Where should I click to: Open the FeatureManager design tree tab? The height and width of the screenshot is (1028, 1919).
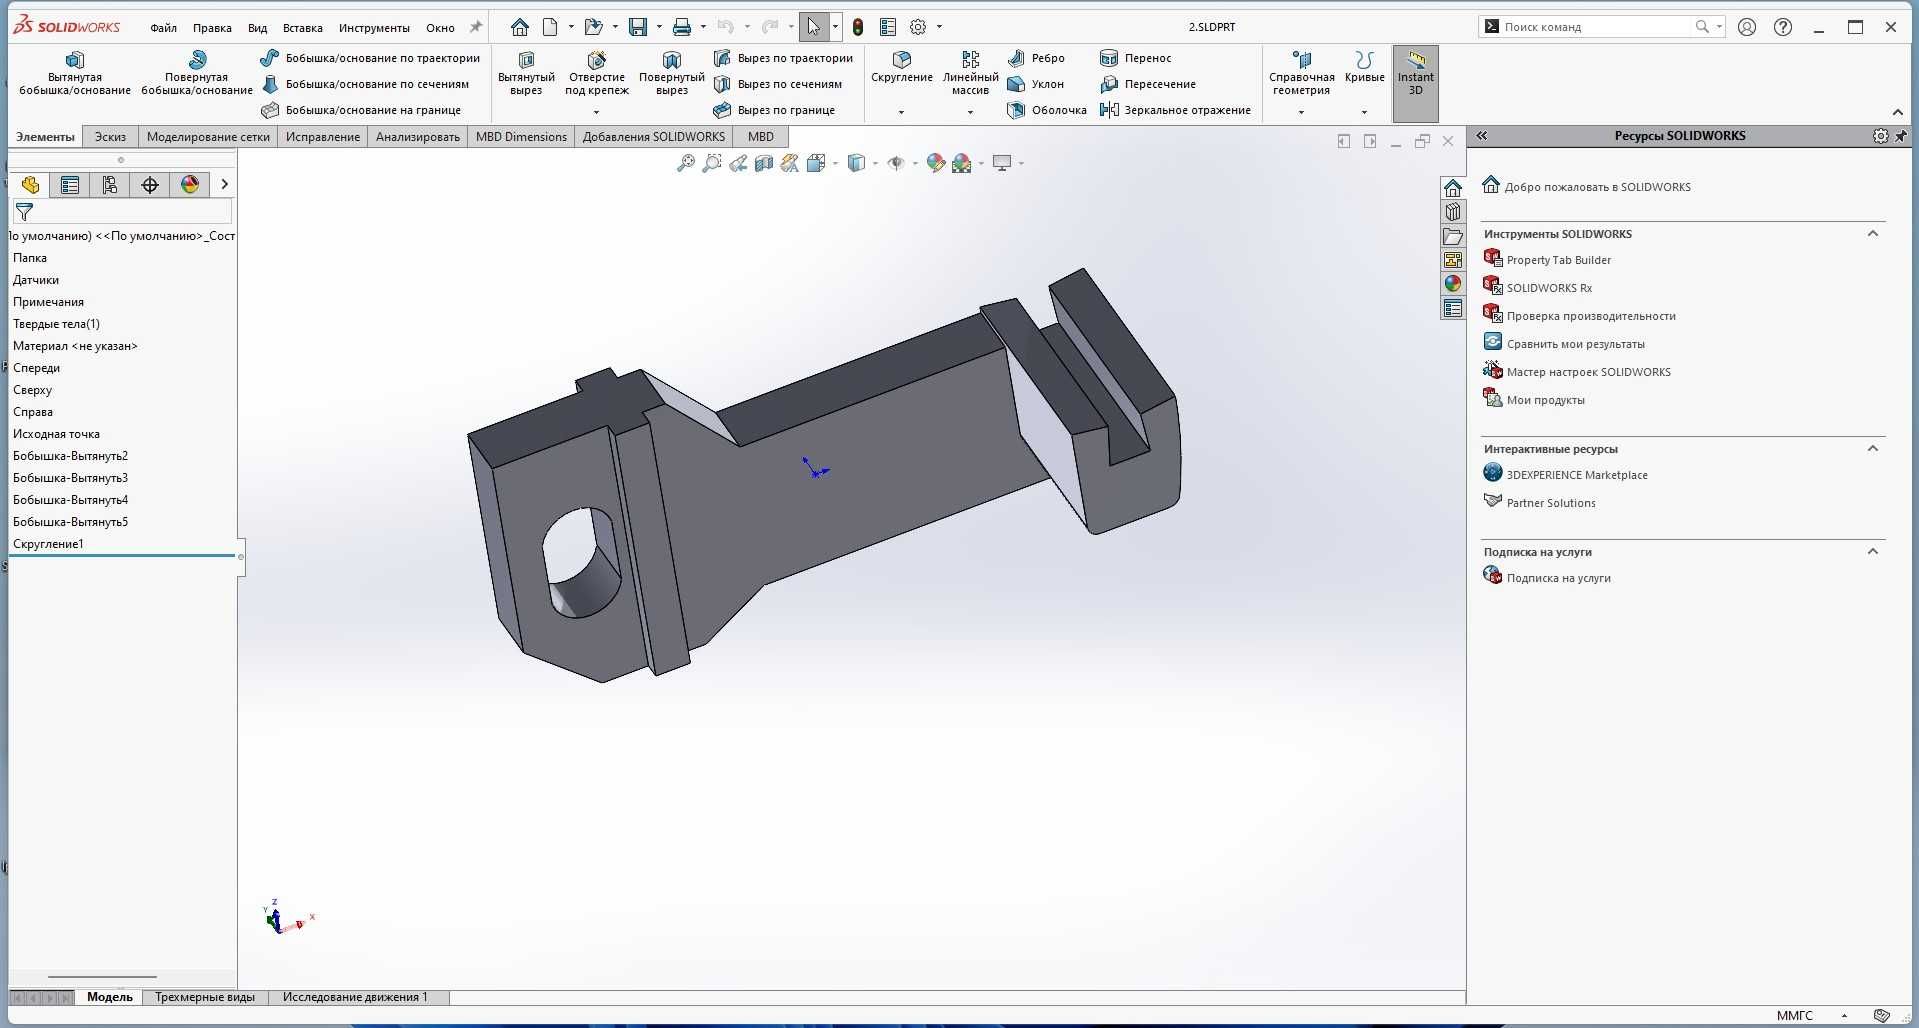pyautogui.click(x=30, y=184)
